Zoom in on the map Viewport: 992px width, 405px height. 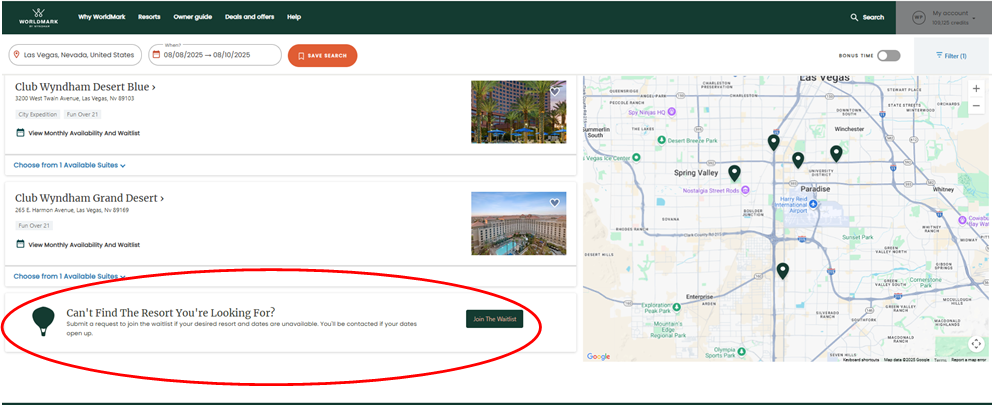click(x=976, y=89)
